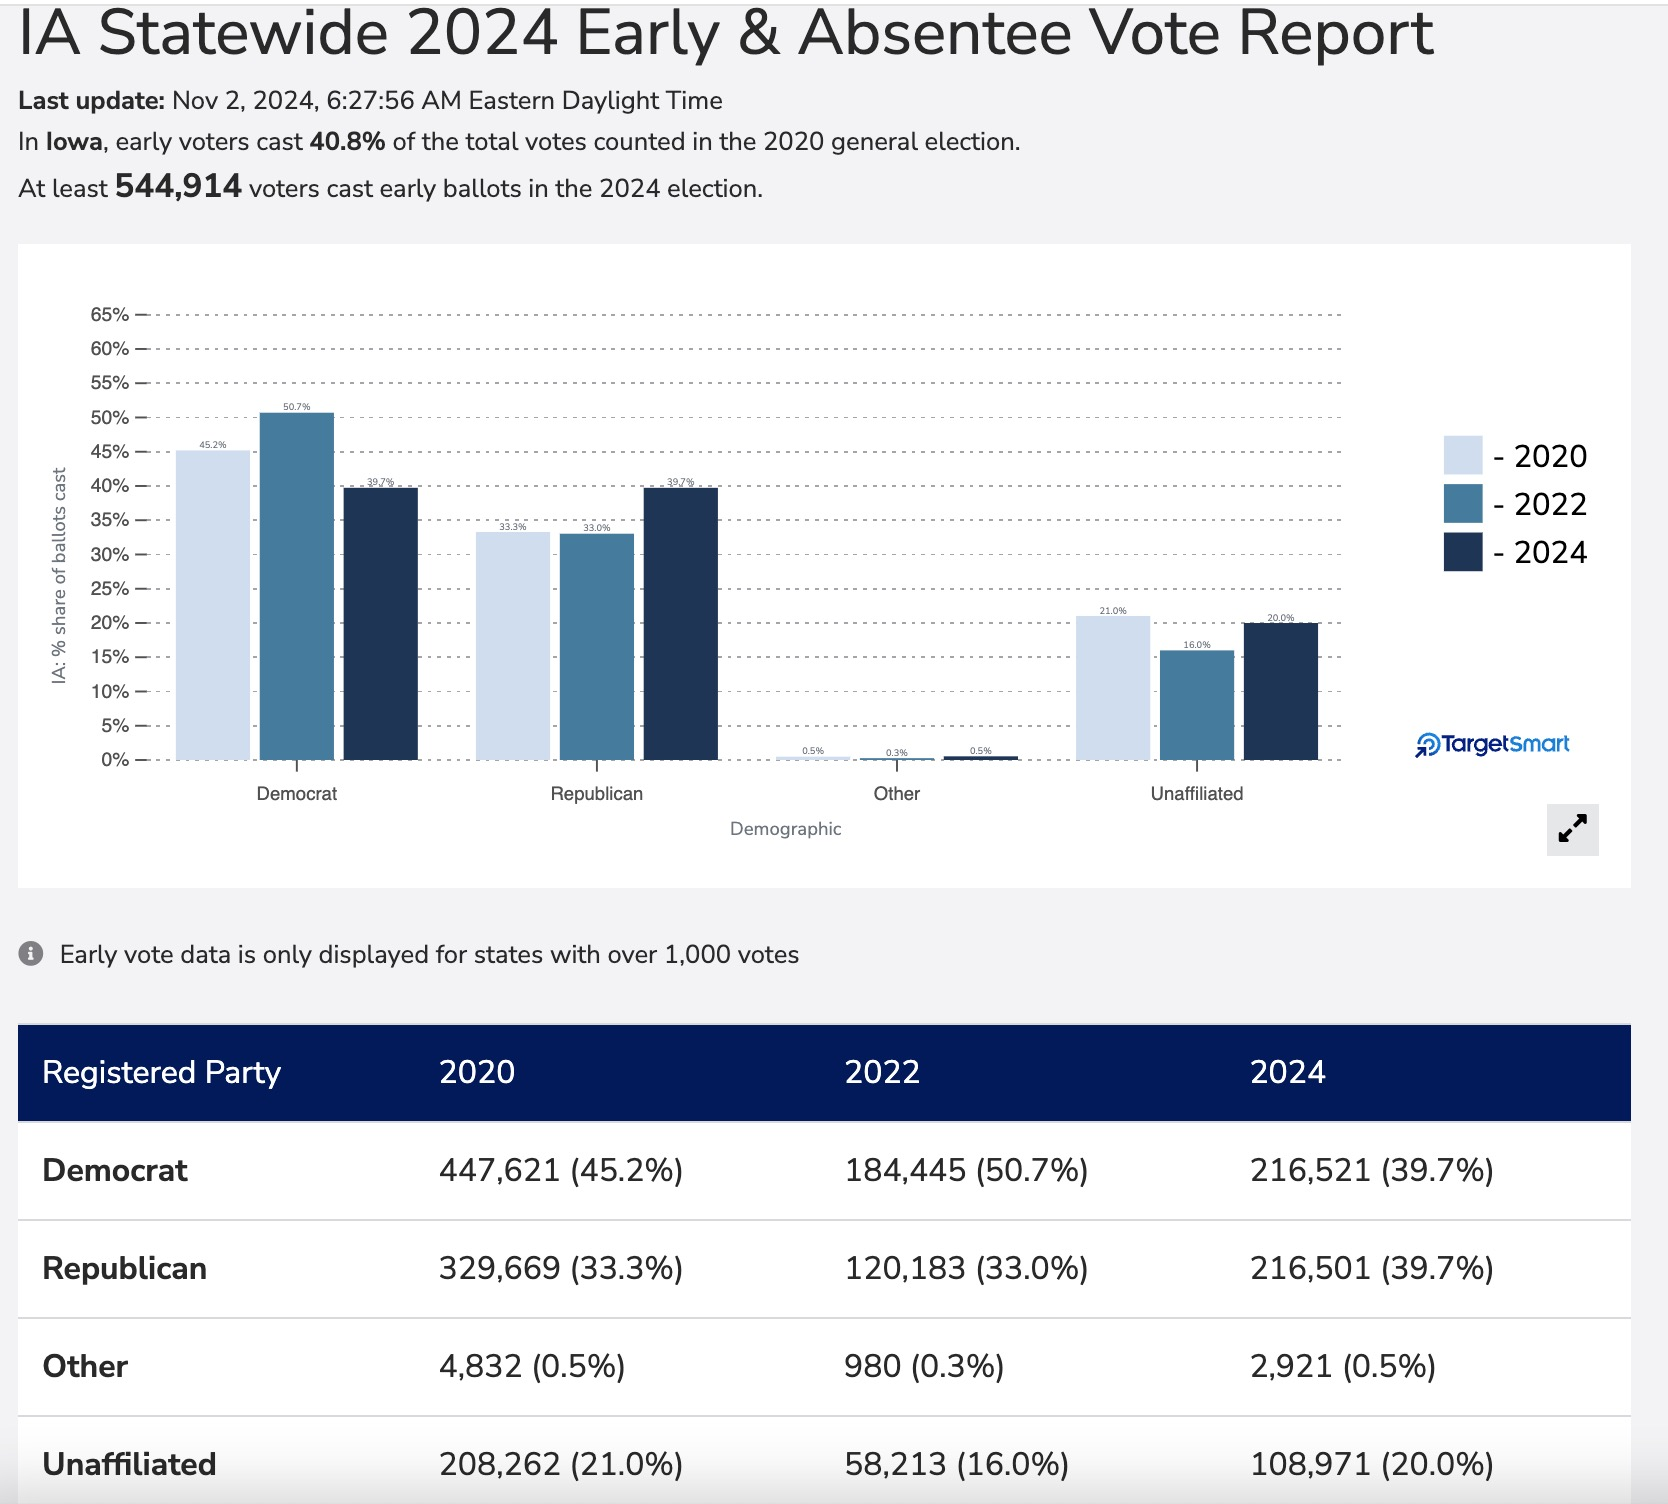Screen dimensions: 1668x1504
Task: Click the 2020 legend color swatch
Action: point(1462,455)
